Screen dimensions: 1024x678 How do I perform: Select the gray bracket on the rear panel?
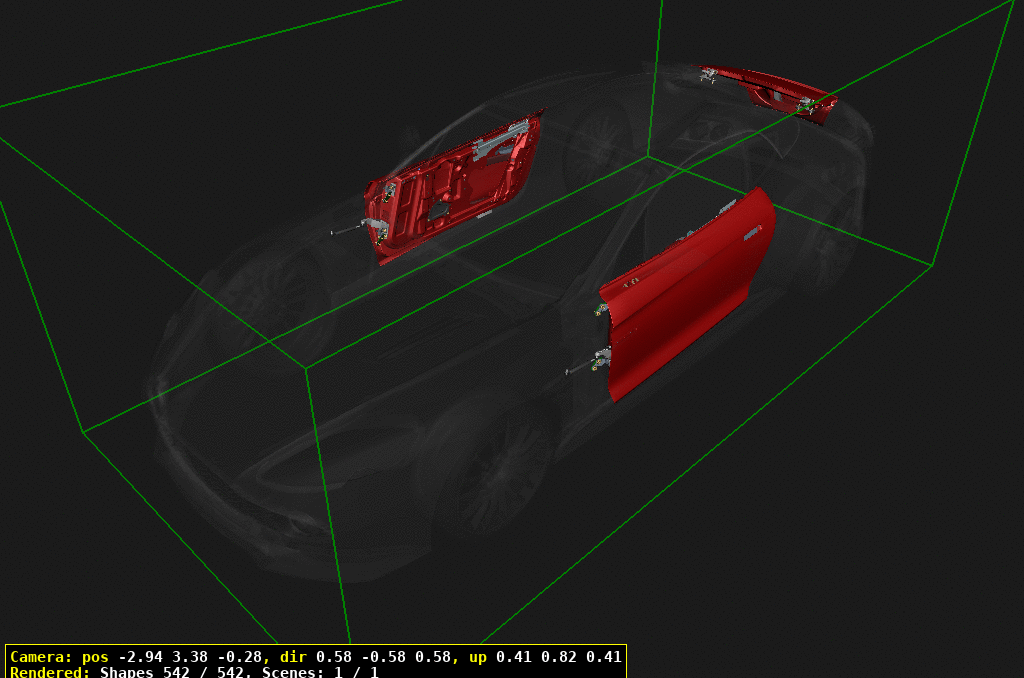[804, 104]
